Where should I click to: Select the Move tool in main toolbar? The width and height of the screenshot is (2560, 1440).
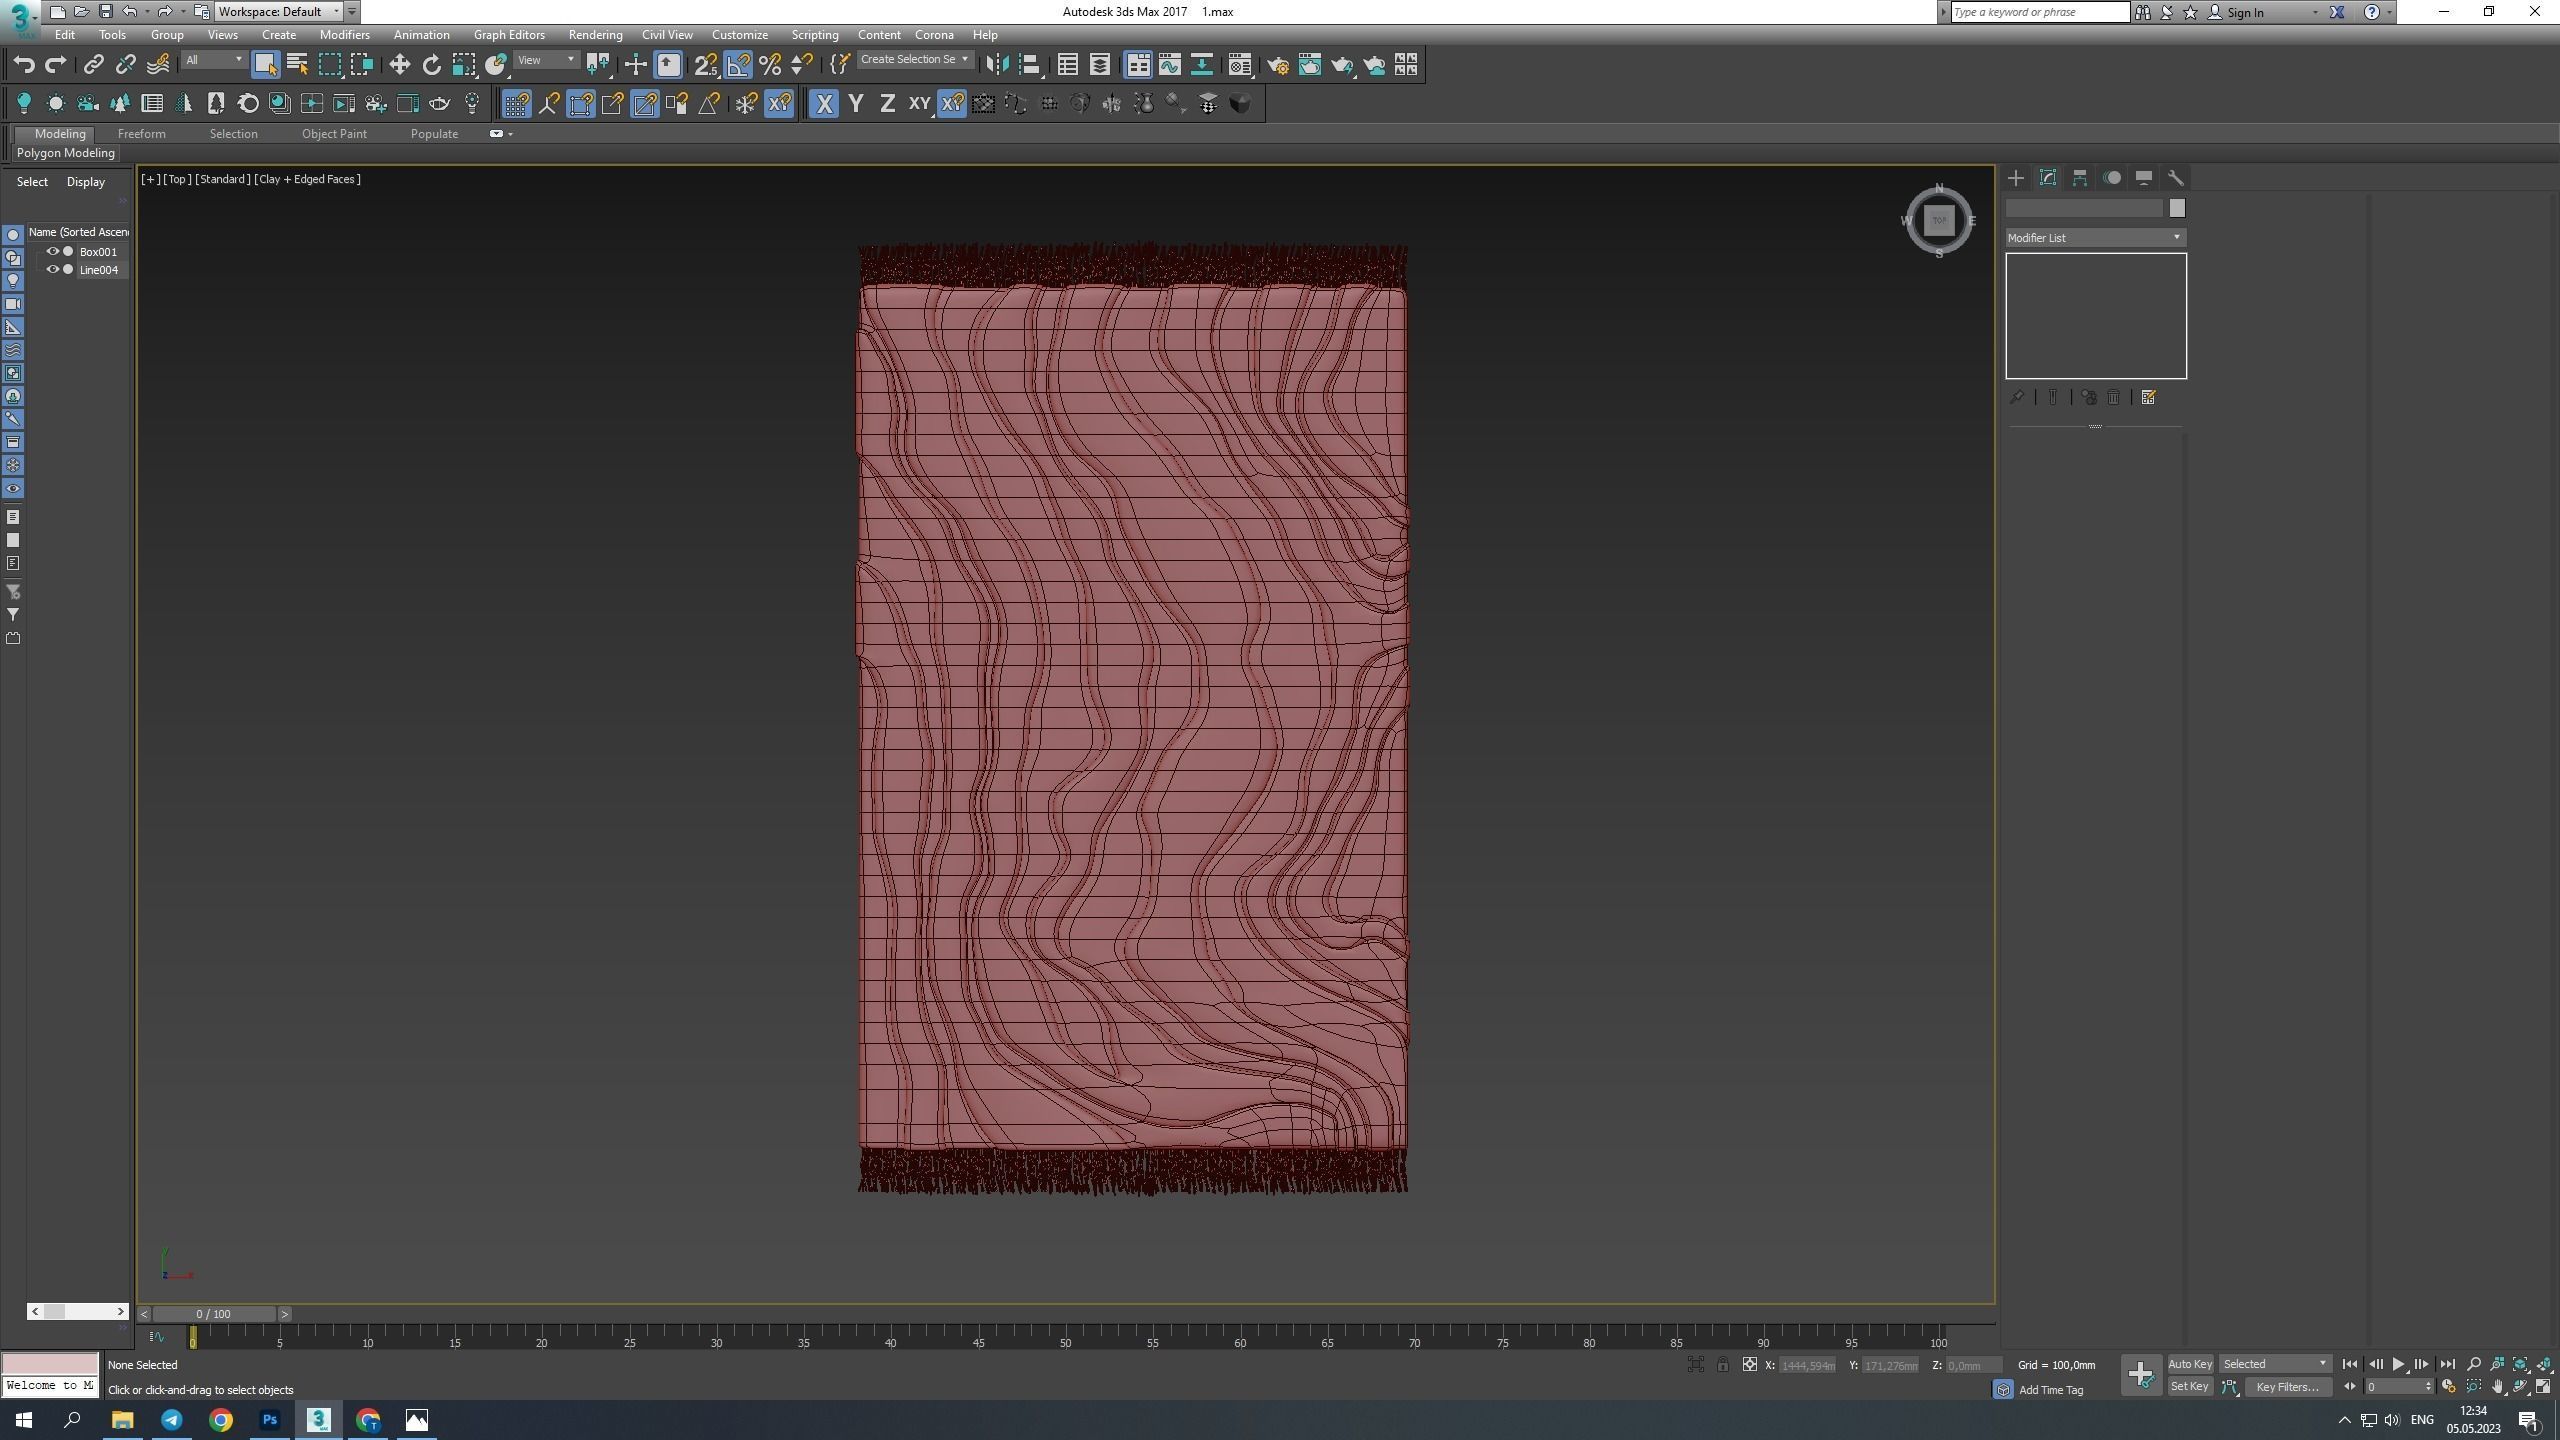[399, 65]
